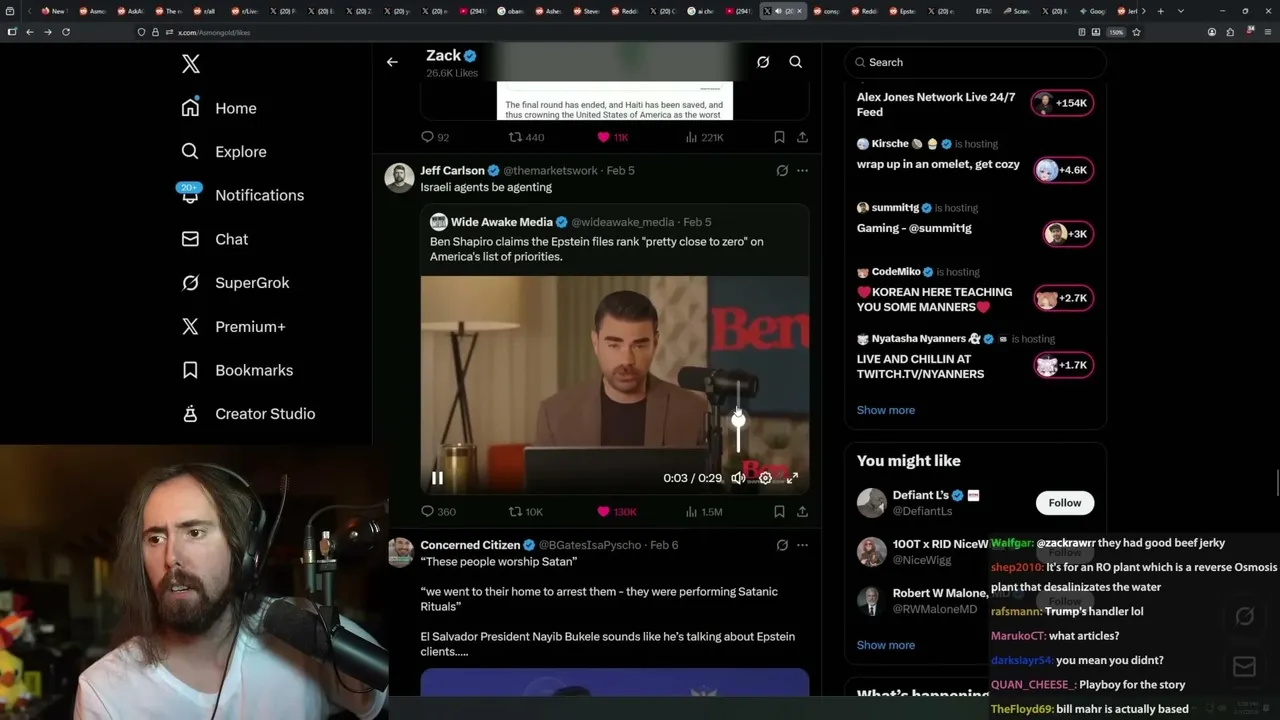The image size is (1280, 720).
Task: Go to Home in the sidebar
Action: (x=219, y=108)
